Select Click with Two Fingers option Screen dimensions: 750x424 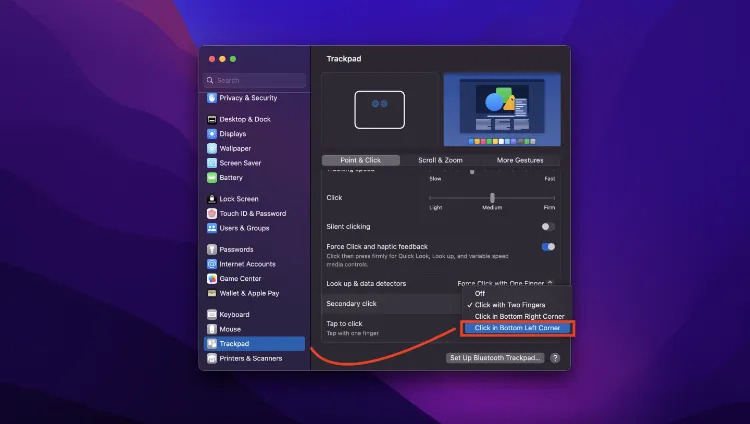(x=510, y=305)
